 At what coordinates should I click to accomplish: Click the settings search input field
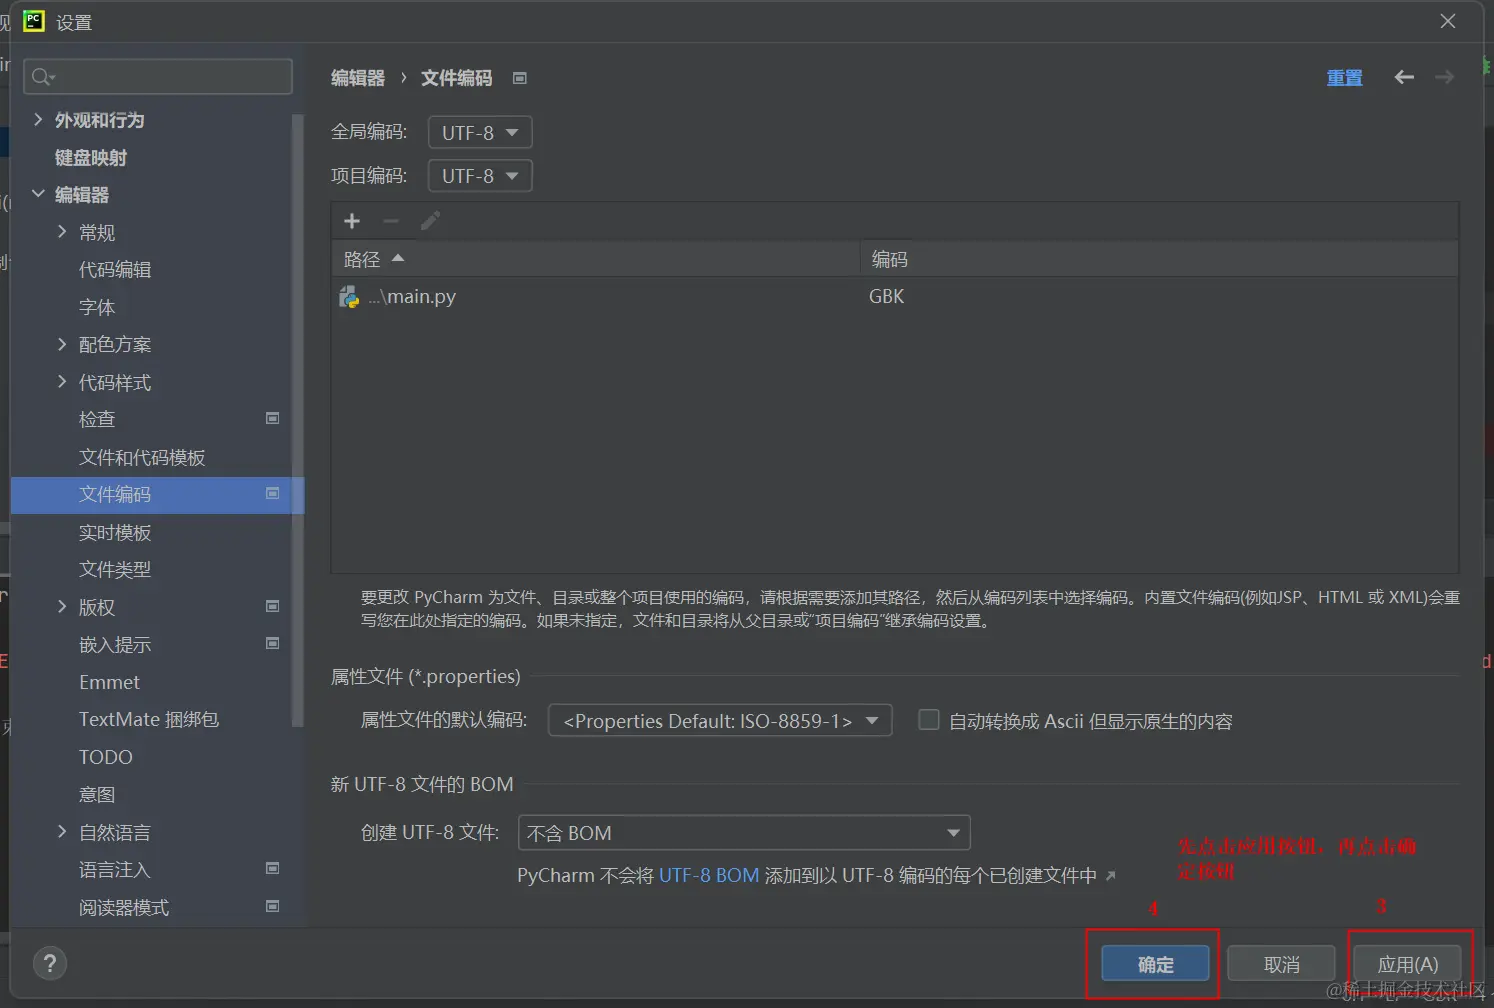coord(158,76)
